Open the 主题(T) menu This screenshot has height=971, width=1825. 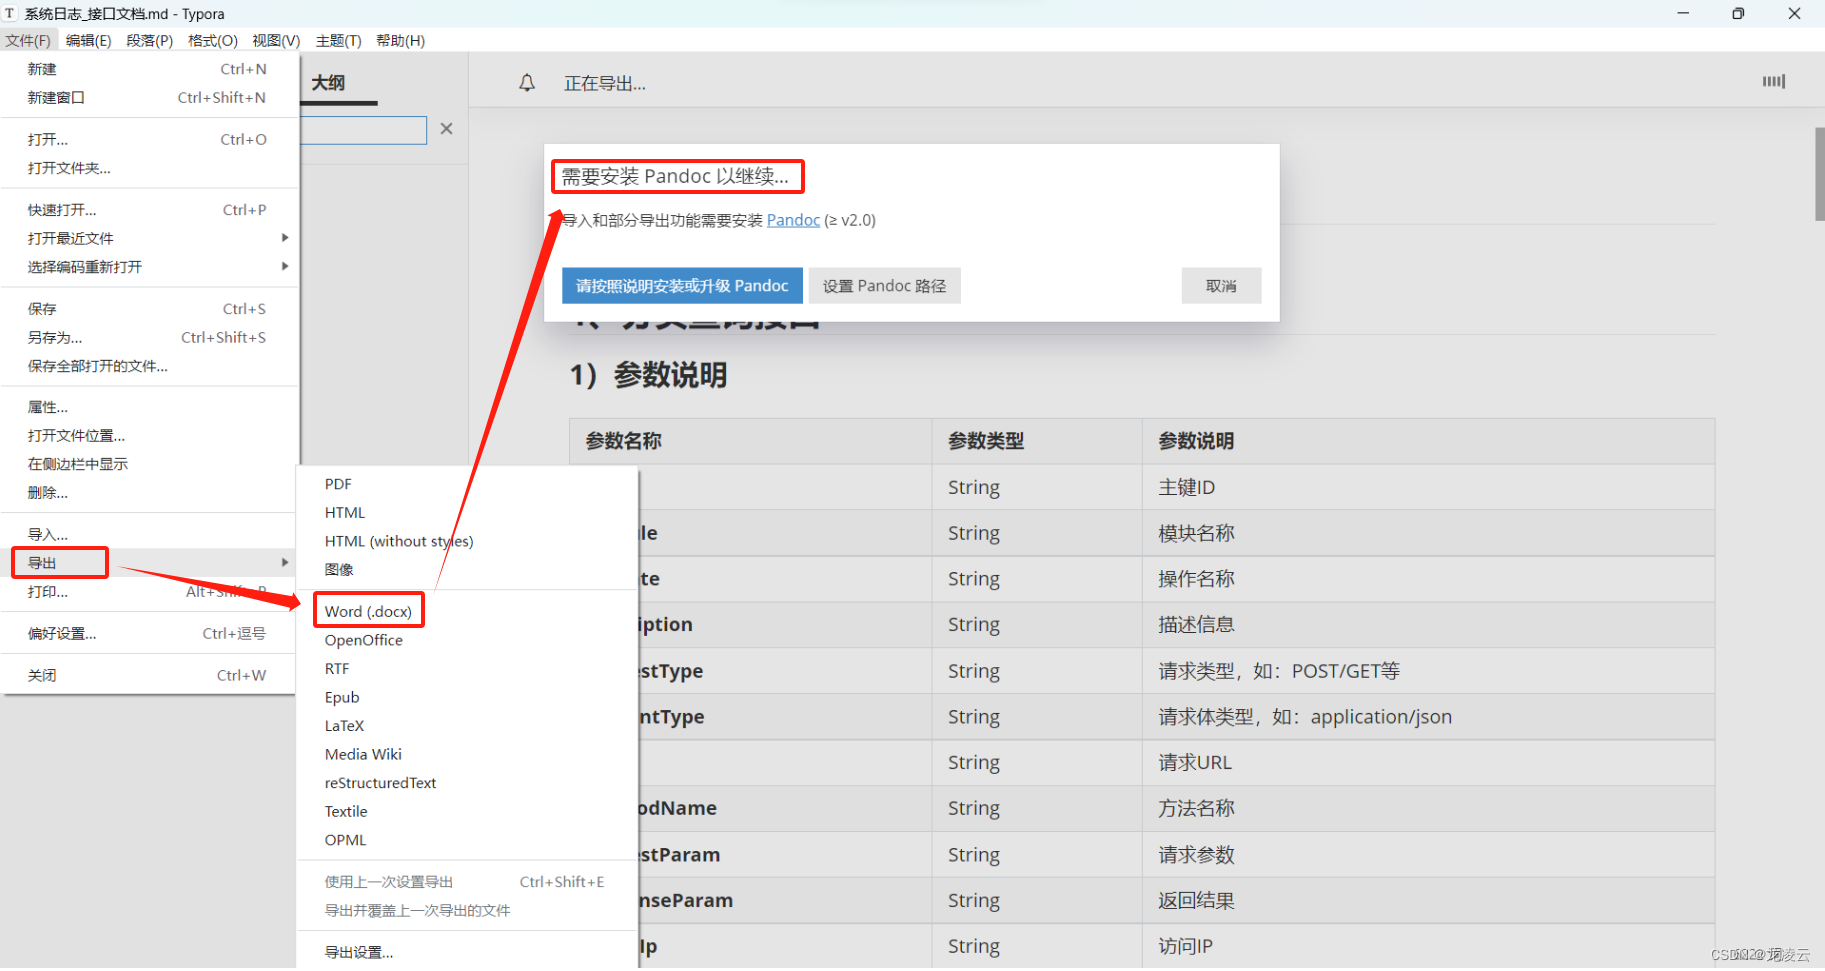pos(338,40)
